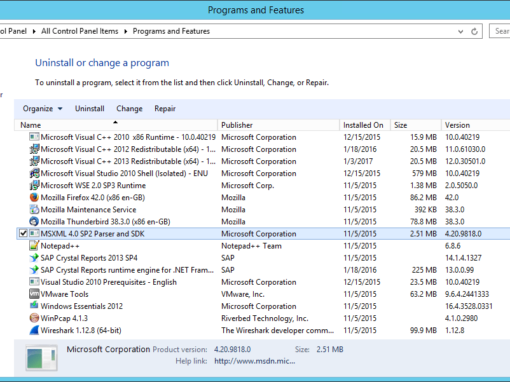Select Mozilla Thunderbird 38.3.0 (x86 en-GB) name
The height and width of the screenshot is (382, 510).
105,222
